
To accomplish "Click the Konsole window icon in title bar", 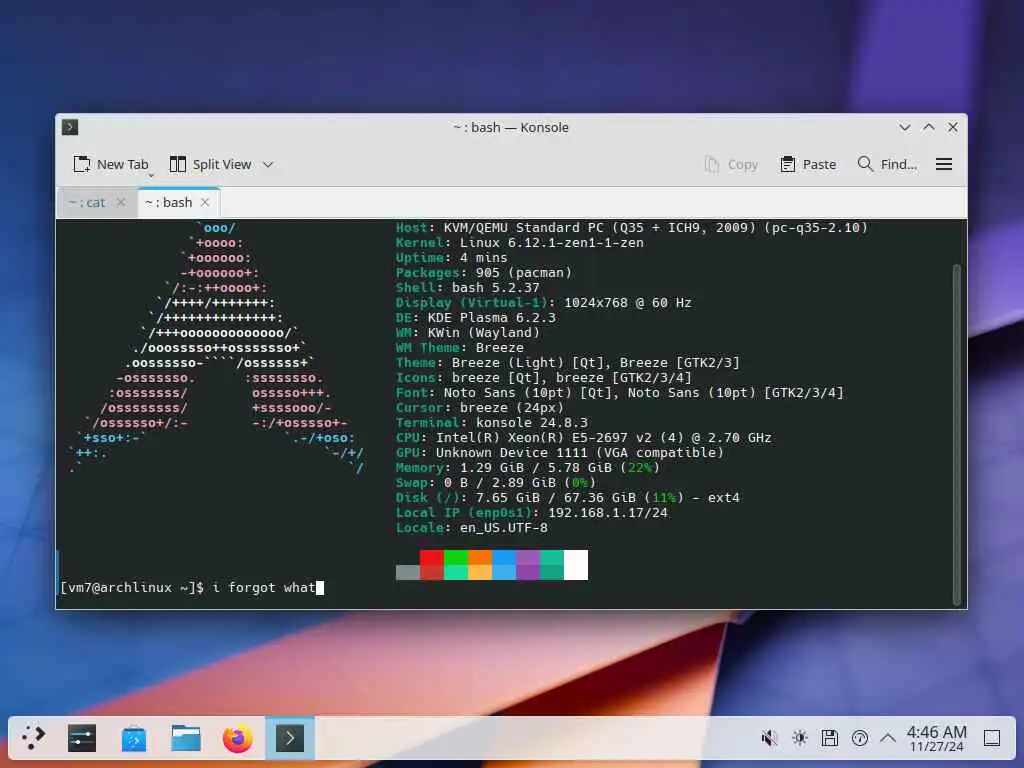I will (70, 127).
